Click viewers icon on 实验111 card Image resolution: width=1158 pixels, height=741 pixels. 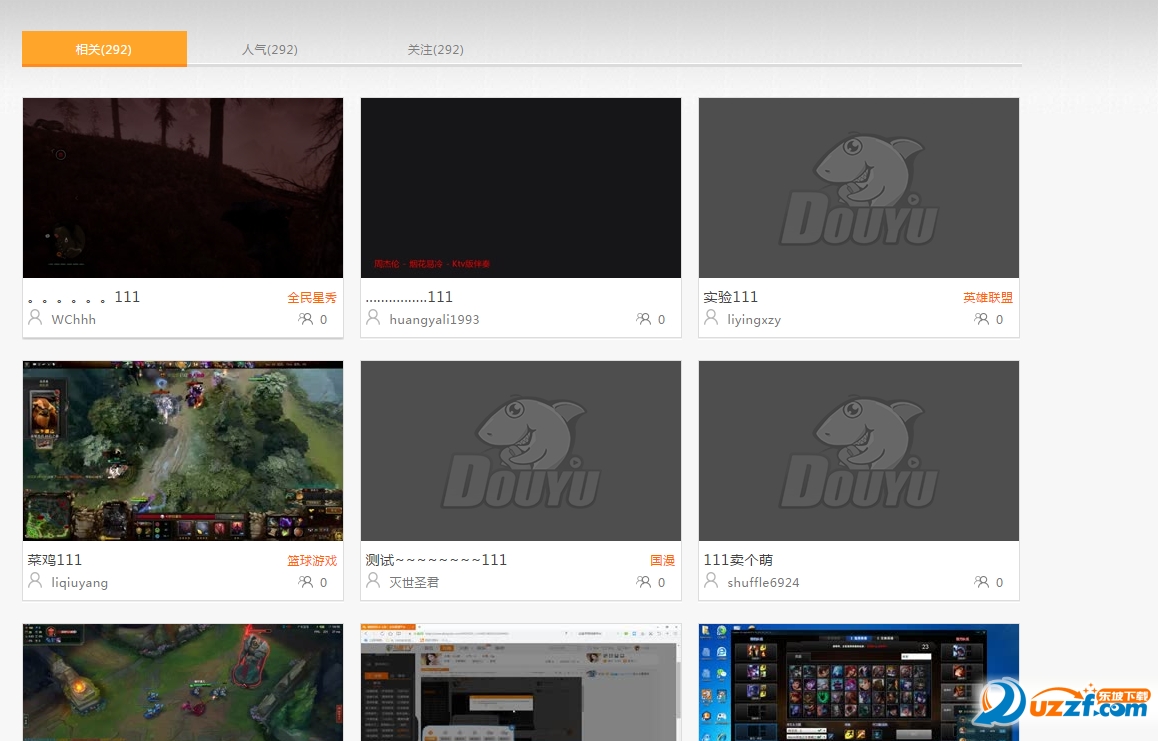click(981, 319)
